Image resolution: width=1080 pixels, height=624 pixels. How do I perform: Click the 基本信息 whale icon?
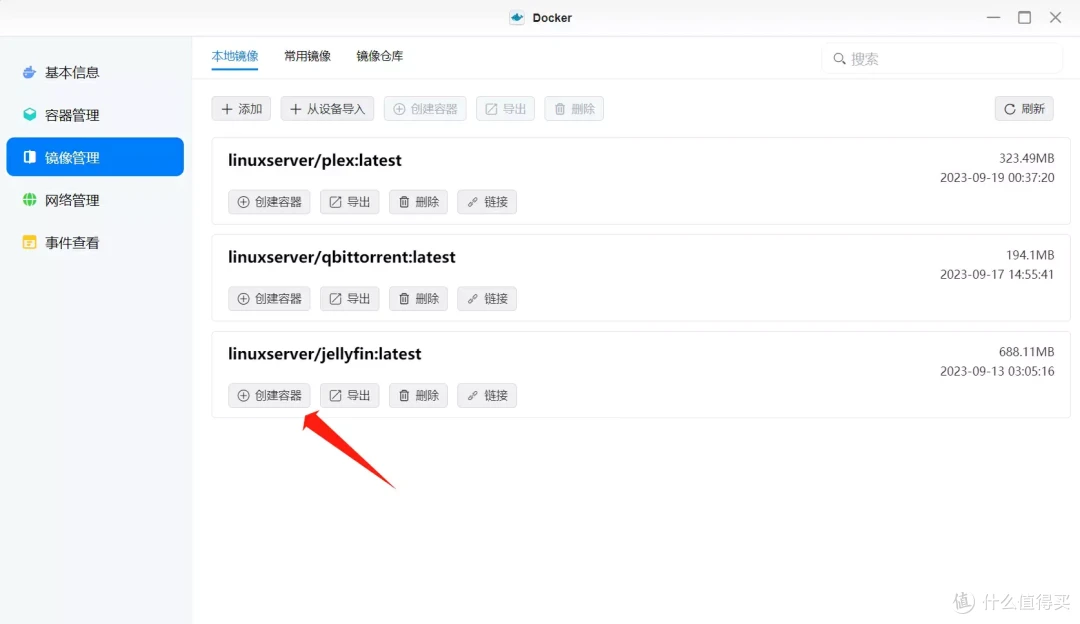(29, 72)
